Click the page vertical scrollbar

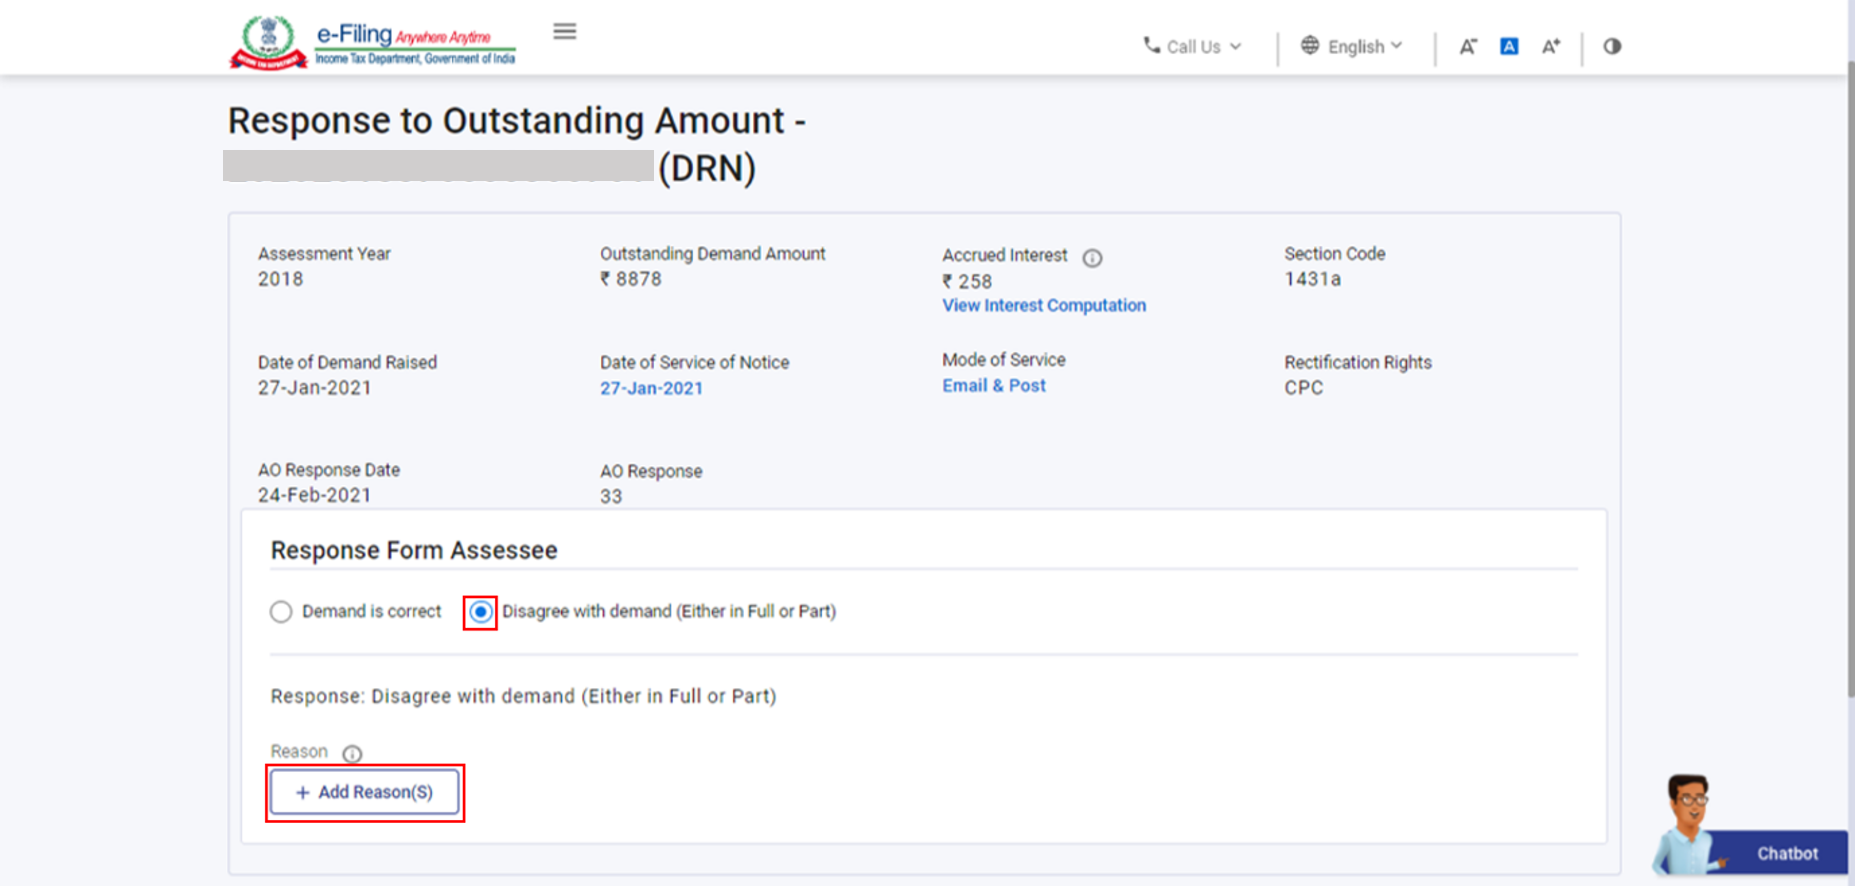point(1849,380)
